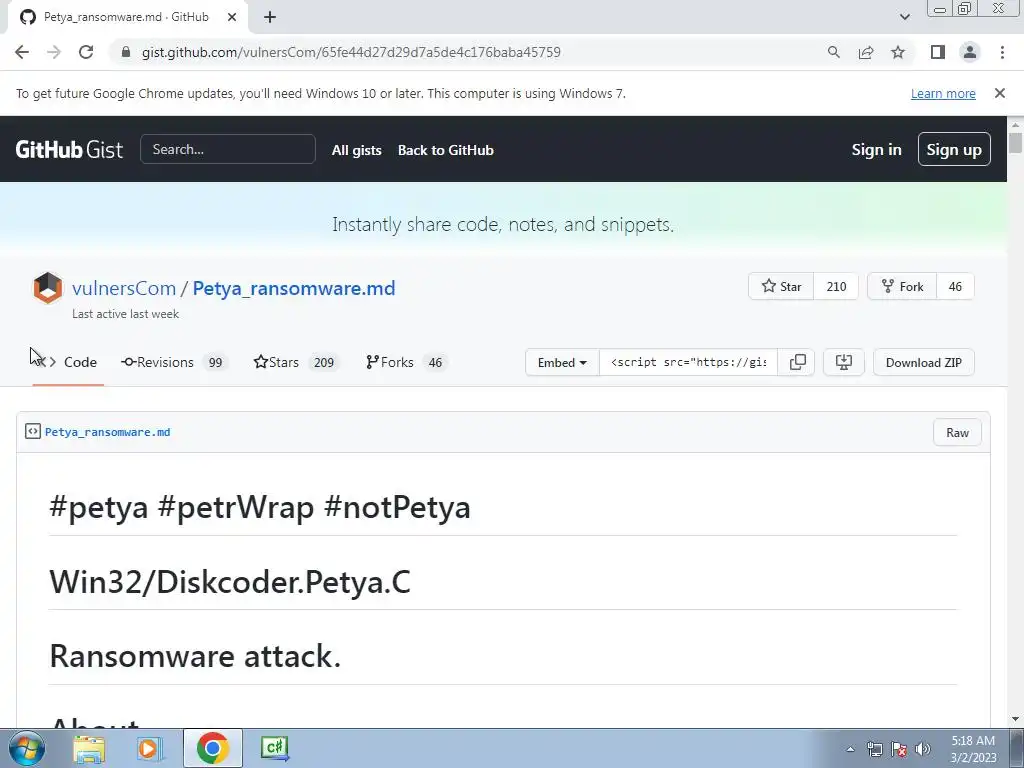
Task: Click the Sign up button
Action: point(954,150)
